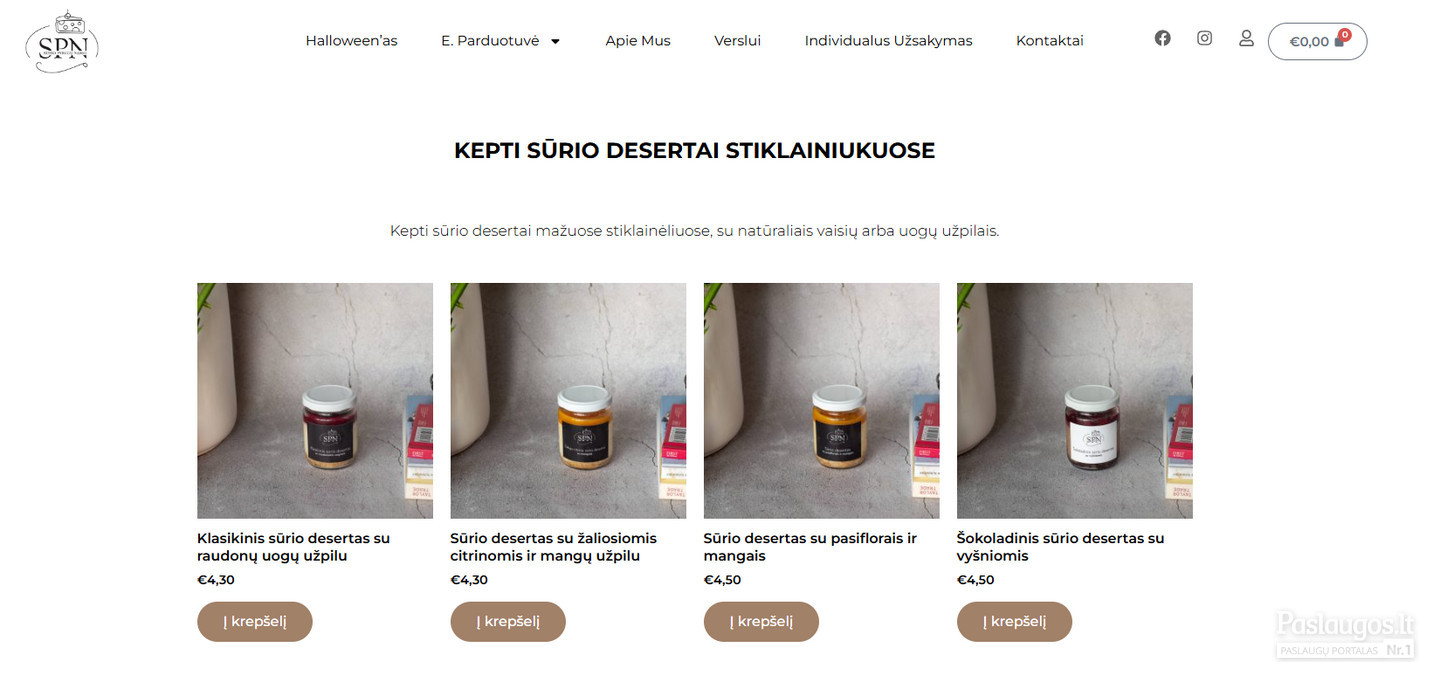Viewport: 1440px width, 682px height.
Task: Click the Paslaugos.lt watermark logo
Action: 1345,634
